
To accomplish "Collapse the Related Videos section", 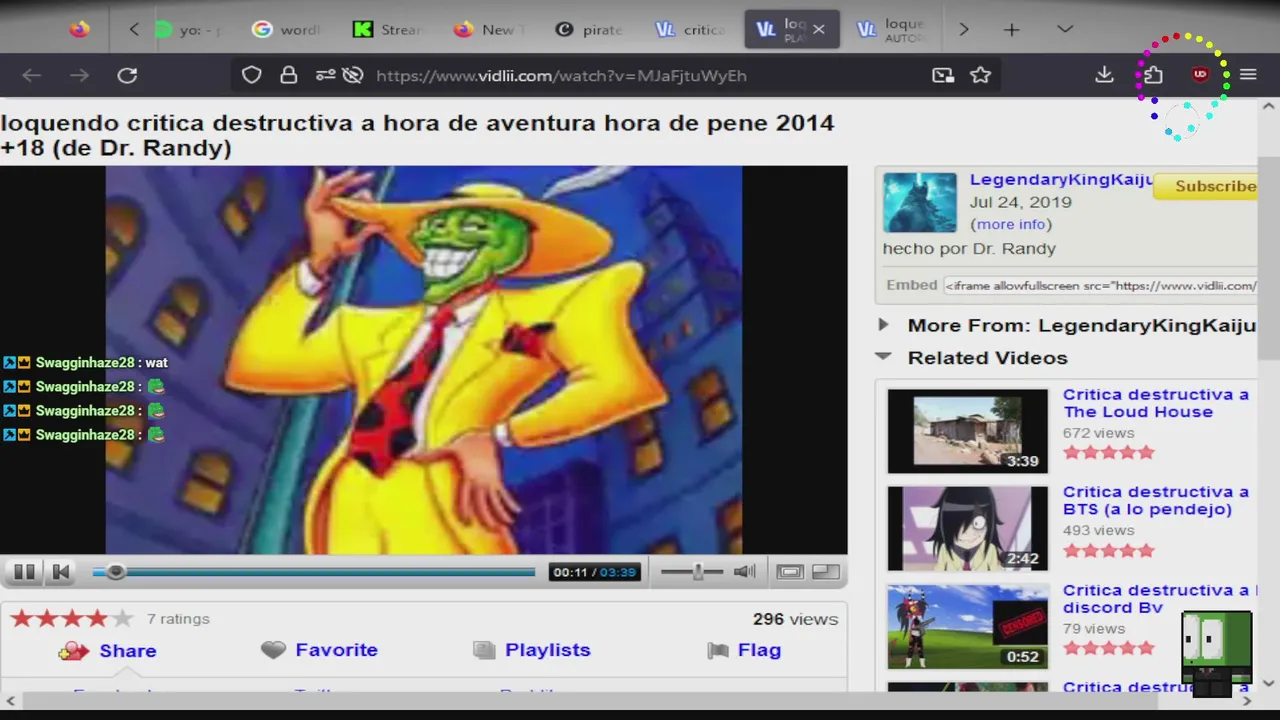I will point(972,358).
